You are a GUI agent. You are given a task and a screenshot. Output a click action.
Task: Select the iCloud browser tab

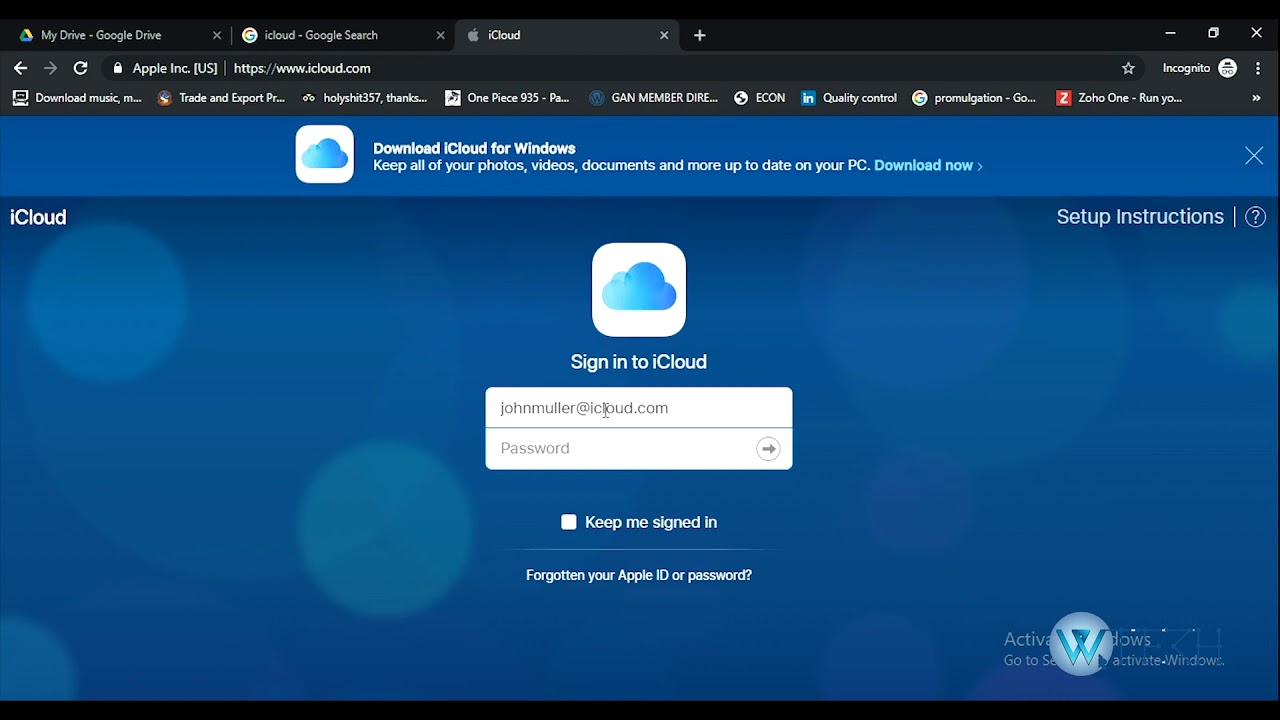568,35
